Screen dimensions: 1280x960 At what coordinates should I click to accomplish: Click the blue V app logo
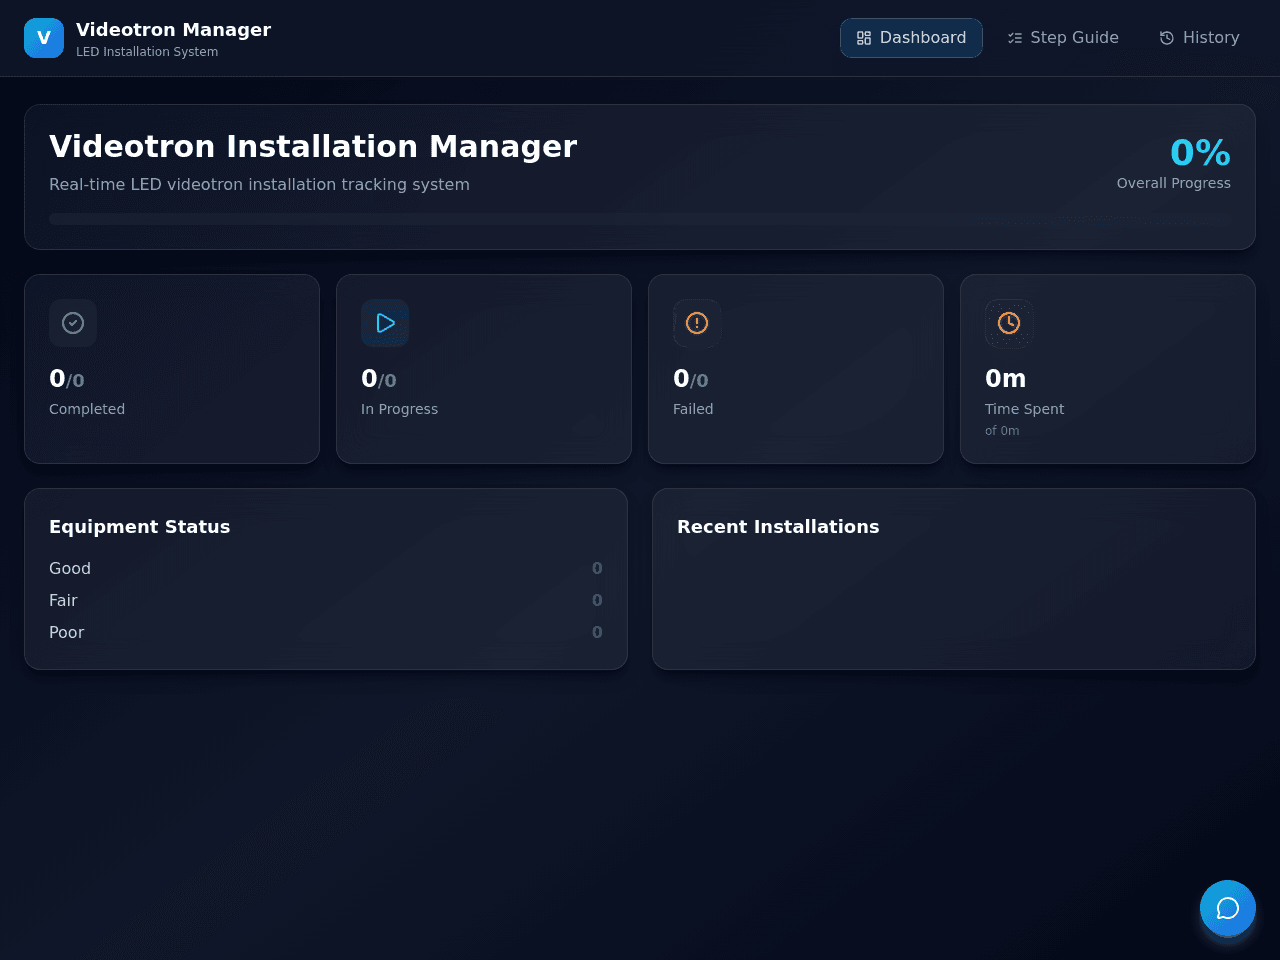(44, 38)
